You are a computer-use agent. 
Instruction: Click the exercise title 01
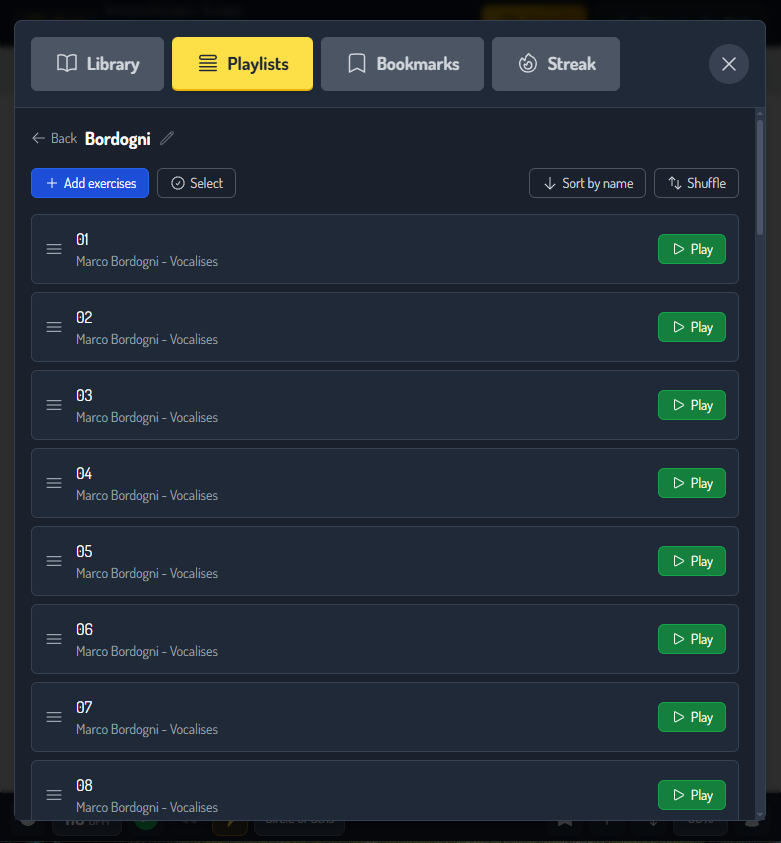click(82, 239)
